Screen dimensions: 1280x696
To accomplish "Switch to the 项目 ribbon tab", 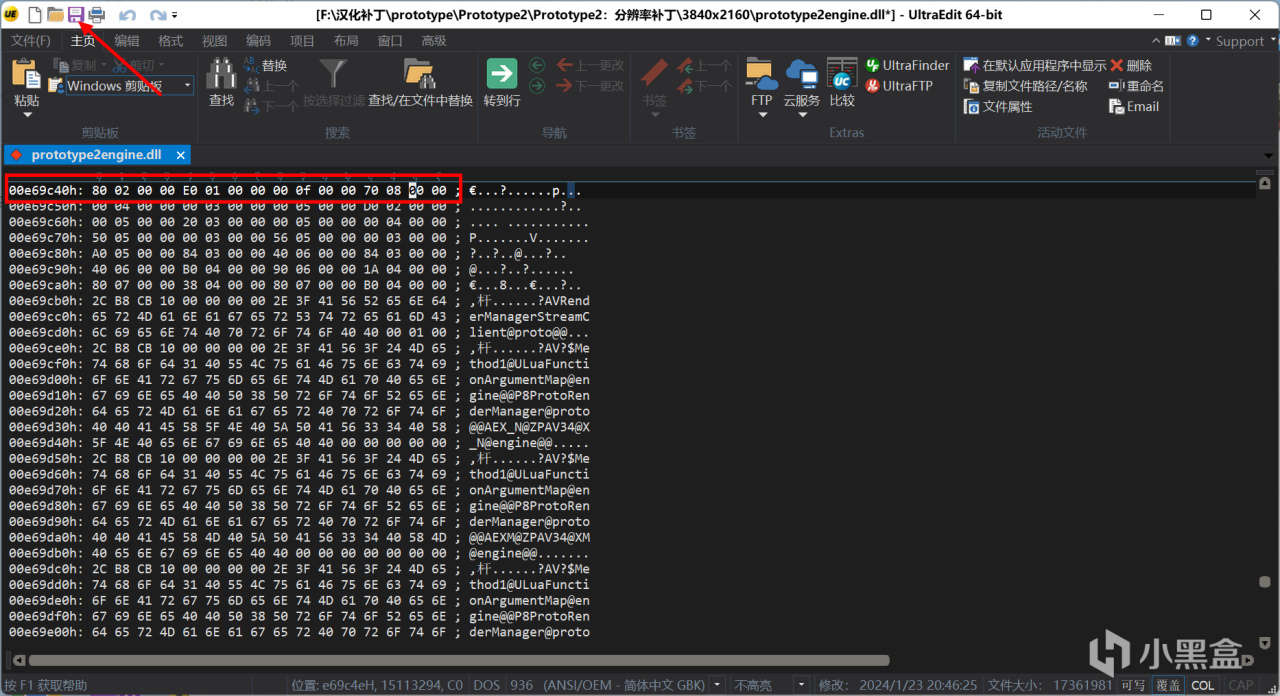I will [302, 41].
